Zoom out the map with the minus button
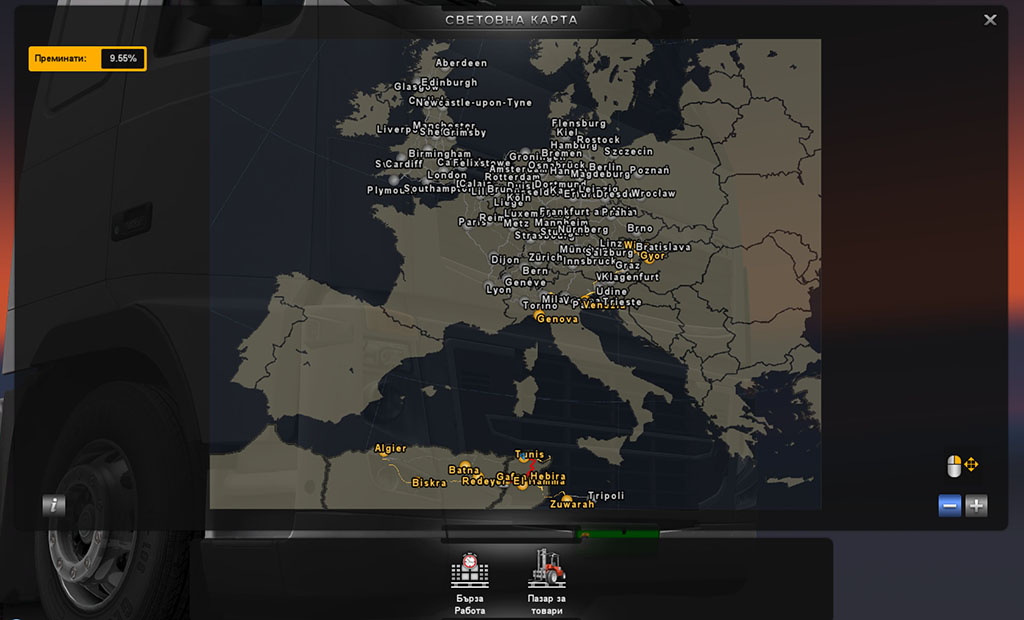The image size is (1024, 620). [x=950, y=506]
